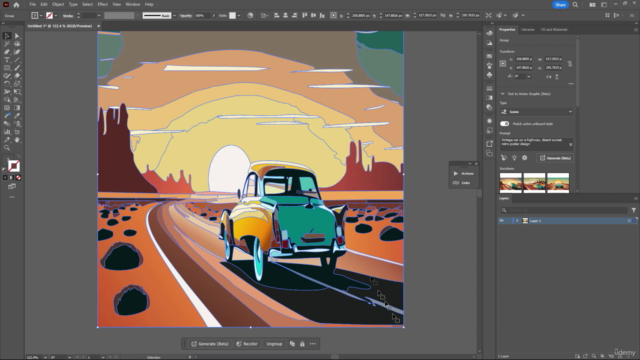This screenshot has width=640, height=360.
Task: Open the Effect menu
Action: (x=102, y=4)
